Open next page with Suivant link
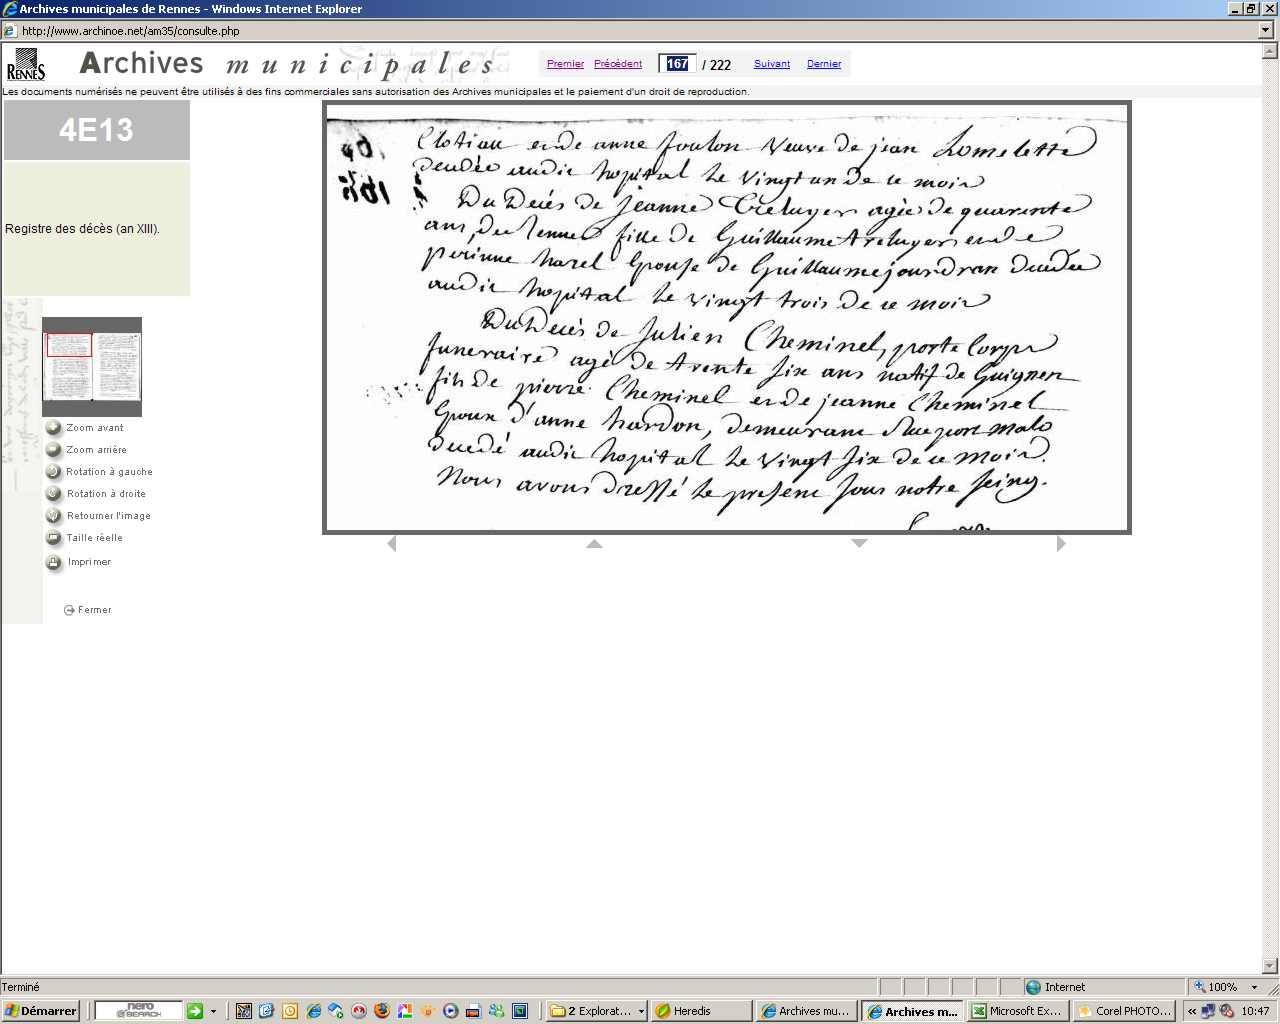The height and width of the screenshot is (1024, 1280). (772, 64)
